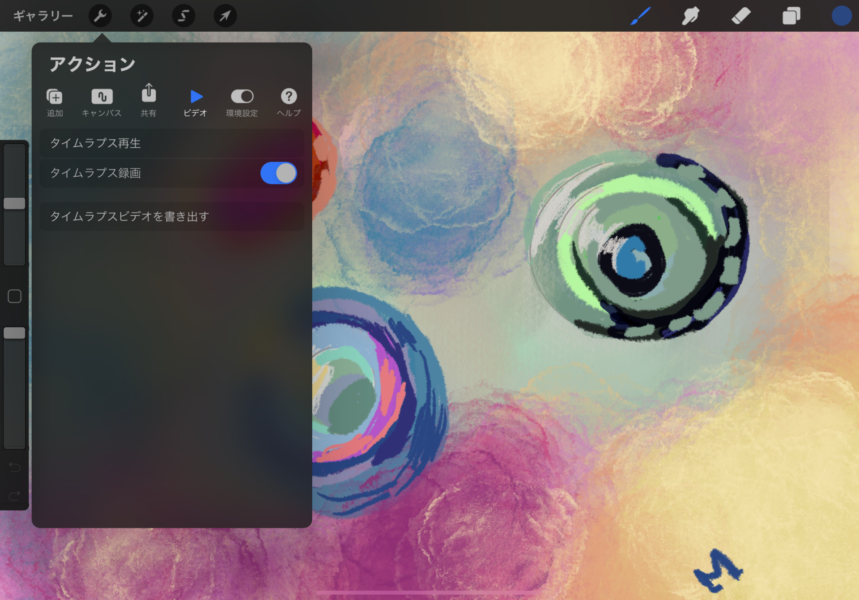The width and height of the screenshot is (859, 600).
Task: Open the blue color swatch picker
Action: pos(841,16)
